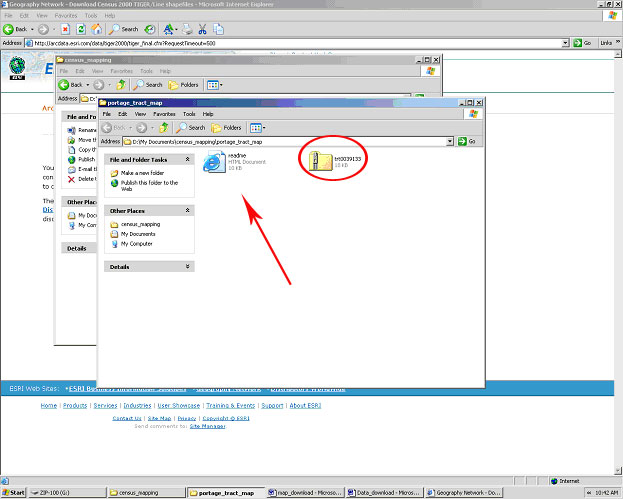Switch to ZIP-100 (G:) taskbar button
623x499 pixels.
[x=67, y=493]
